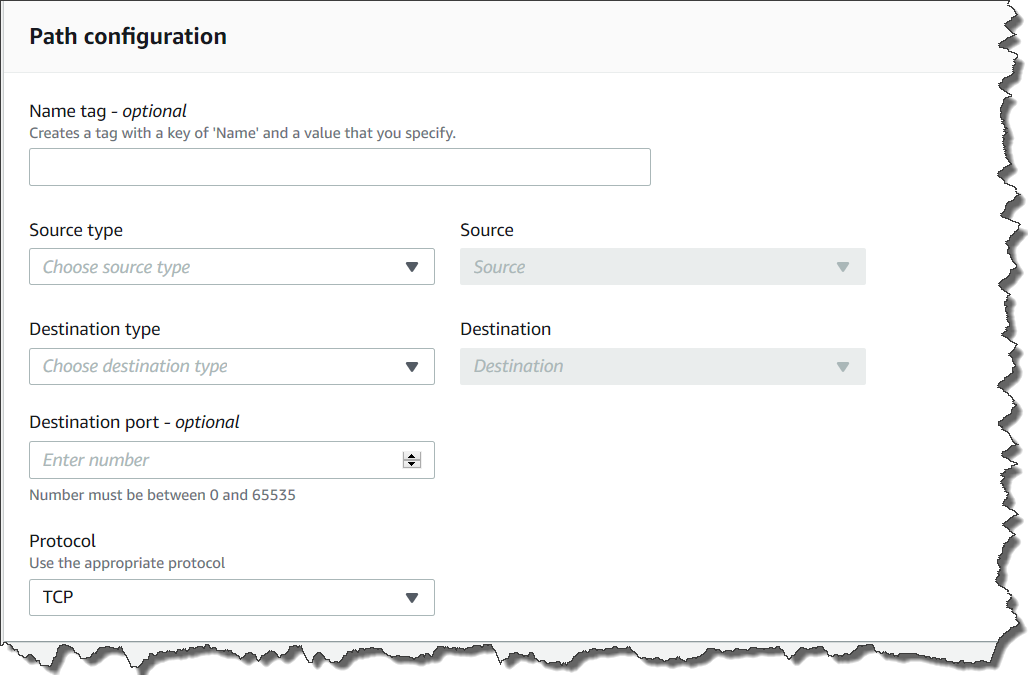Click the greyed-out Source dropdown placeholder
Screen dimensions: 1028x675
(x=640, y=267)
